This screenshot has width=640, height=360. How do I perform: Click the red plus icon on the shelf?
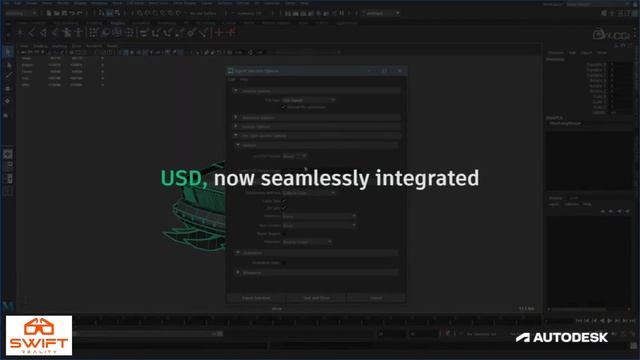pos(232,32)
